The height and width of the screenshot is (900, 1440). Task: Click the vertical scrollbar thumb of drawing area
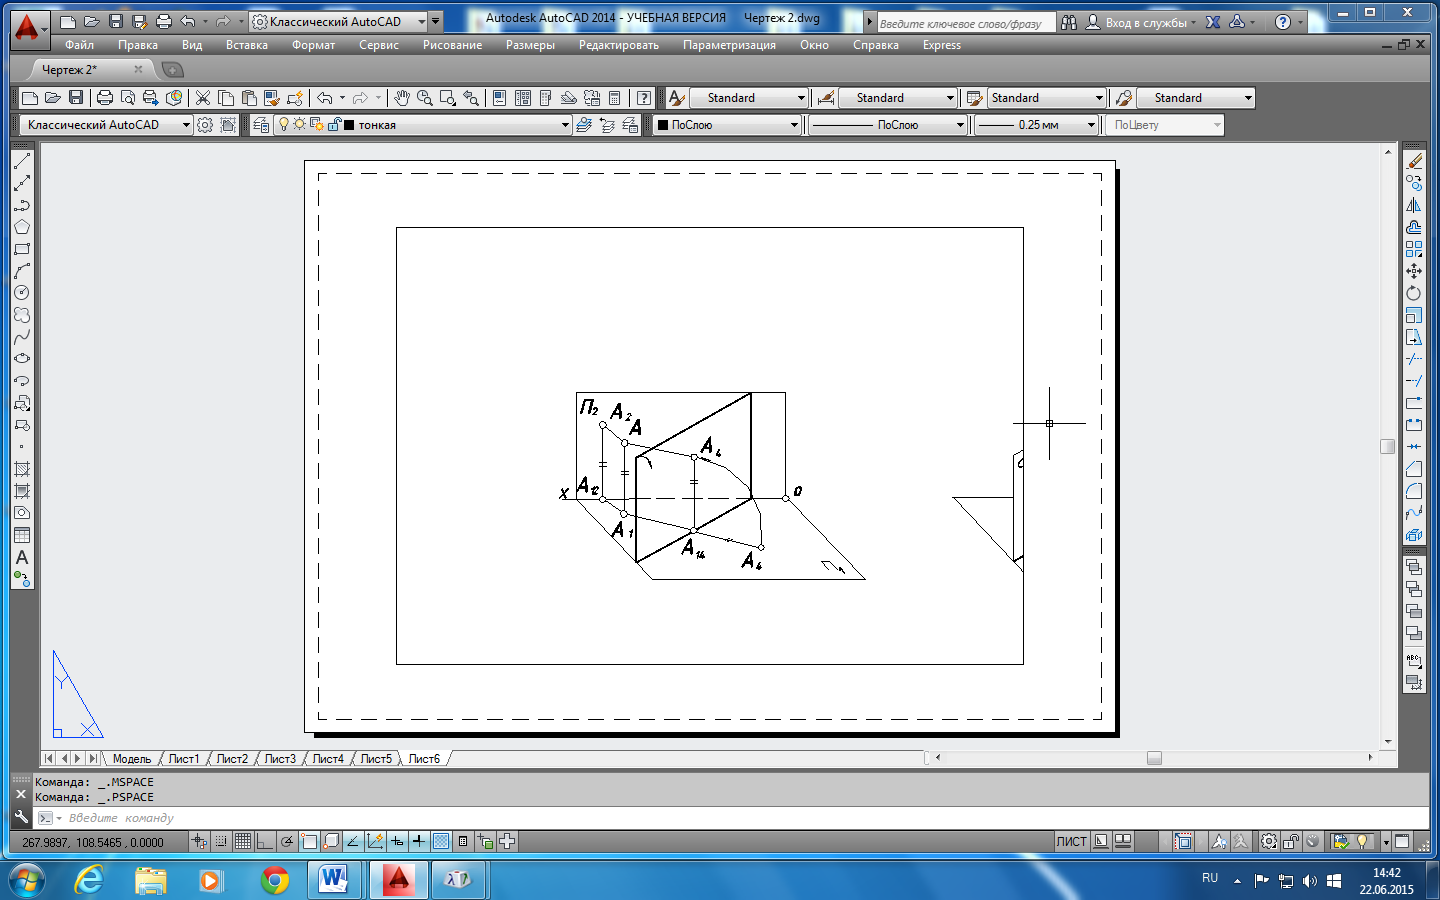1387,446
